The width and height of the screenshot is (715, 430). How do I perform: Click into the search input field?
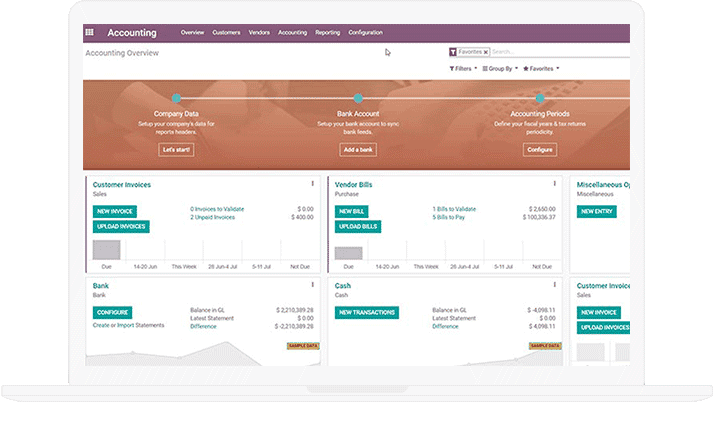pyautogui.click(x=555, y=52)
